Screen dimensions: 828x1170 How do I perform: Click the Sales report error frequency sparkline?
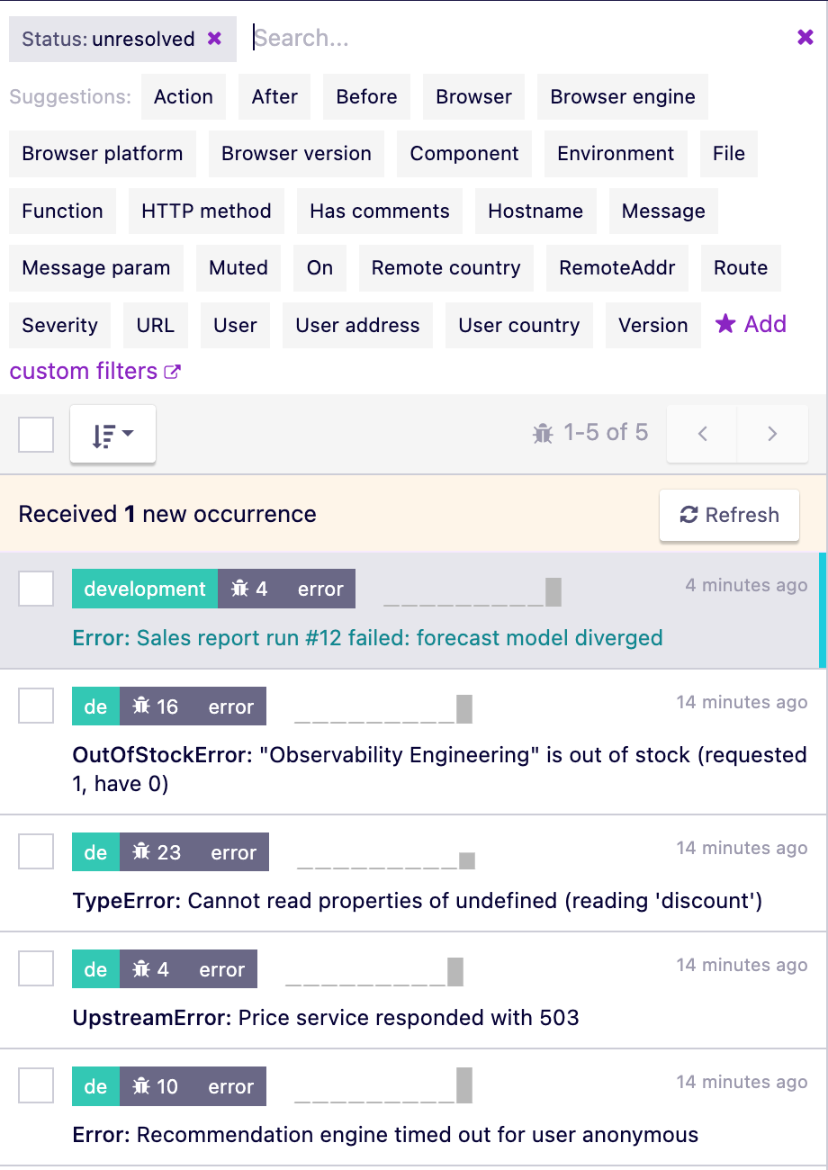pos(472,592)
